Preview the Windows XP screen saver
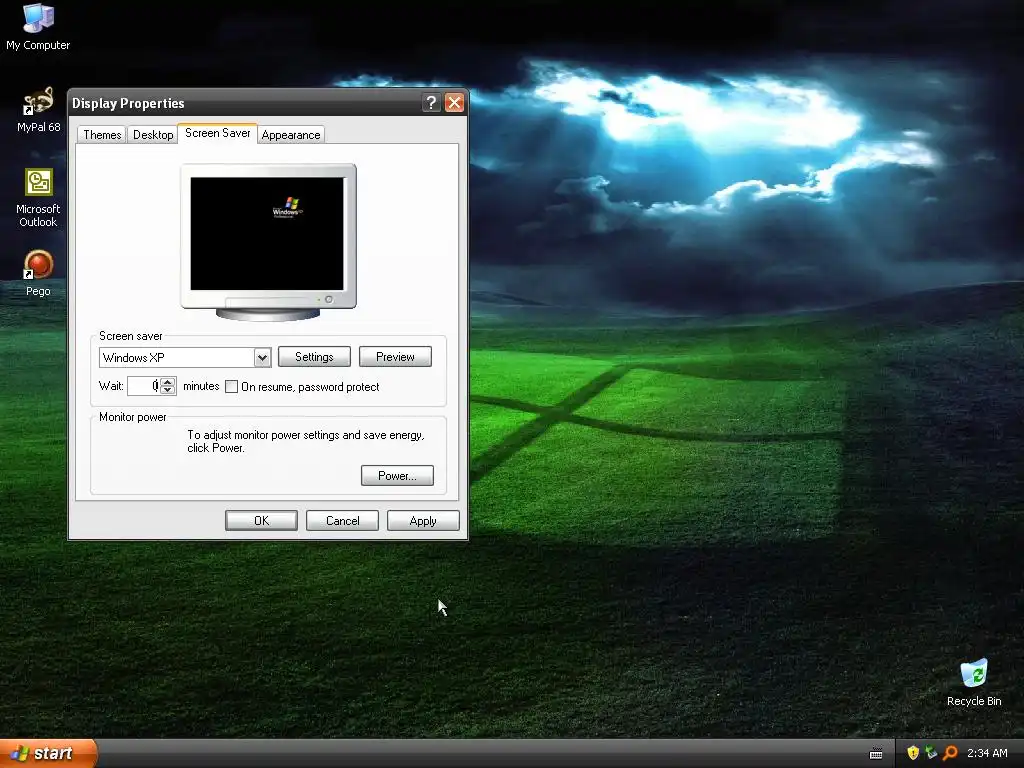The width and height of the screenshot is (1024, 768). tap(395, 357)
